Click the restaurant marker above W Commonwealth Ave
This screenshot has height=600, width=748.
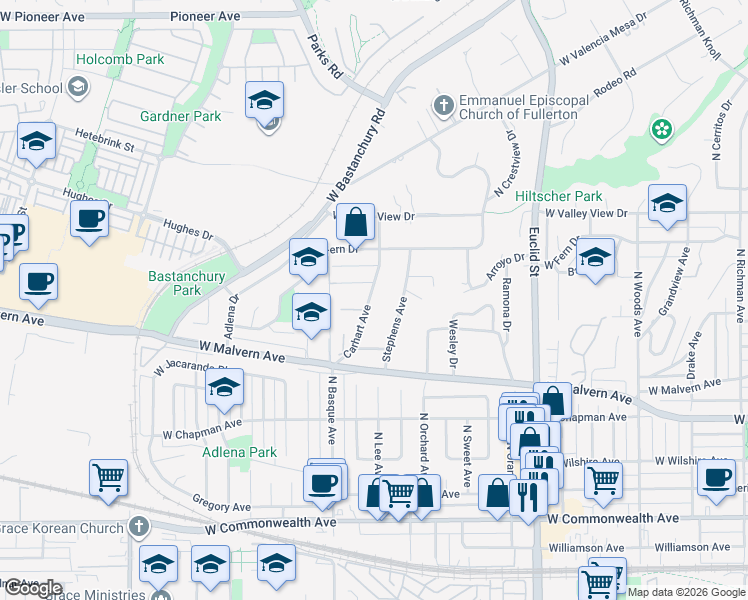click(x=528, y=498)
